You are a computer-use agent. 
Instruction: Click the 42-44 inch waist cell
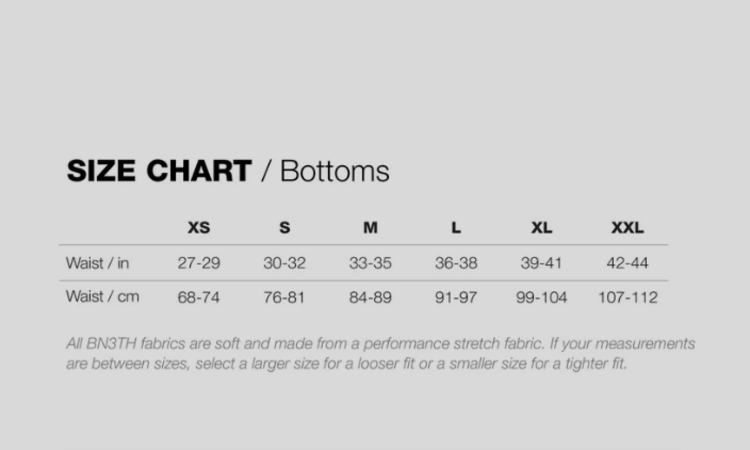click(x=628, y=263)
